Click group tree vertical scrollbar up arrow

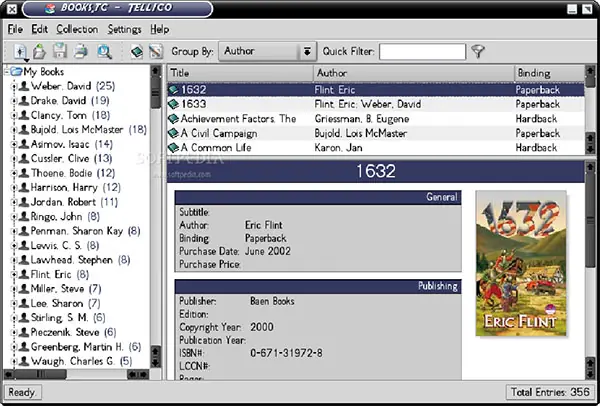[x=155, y=71]
